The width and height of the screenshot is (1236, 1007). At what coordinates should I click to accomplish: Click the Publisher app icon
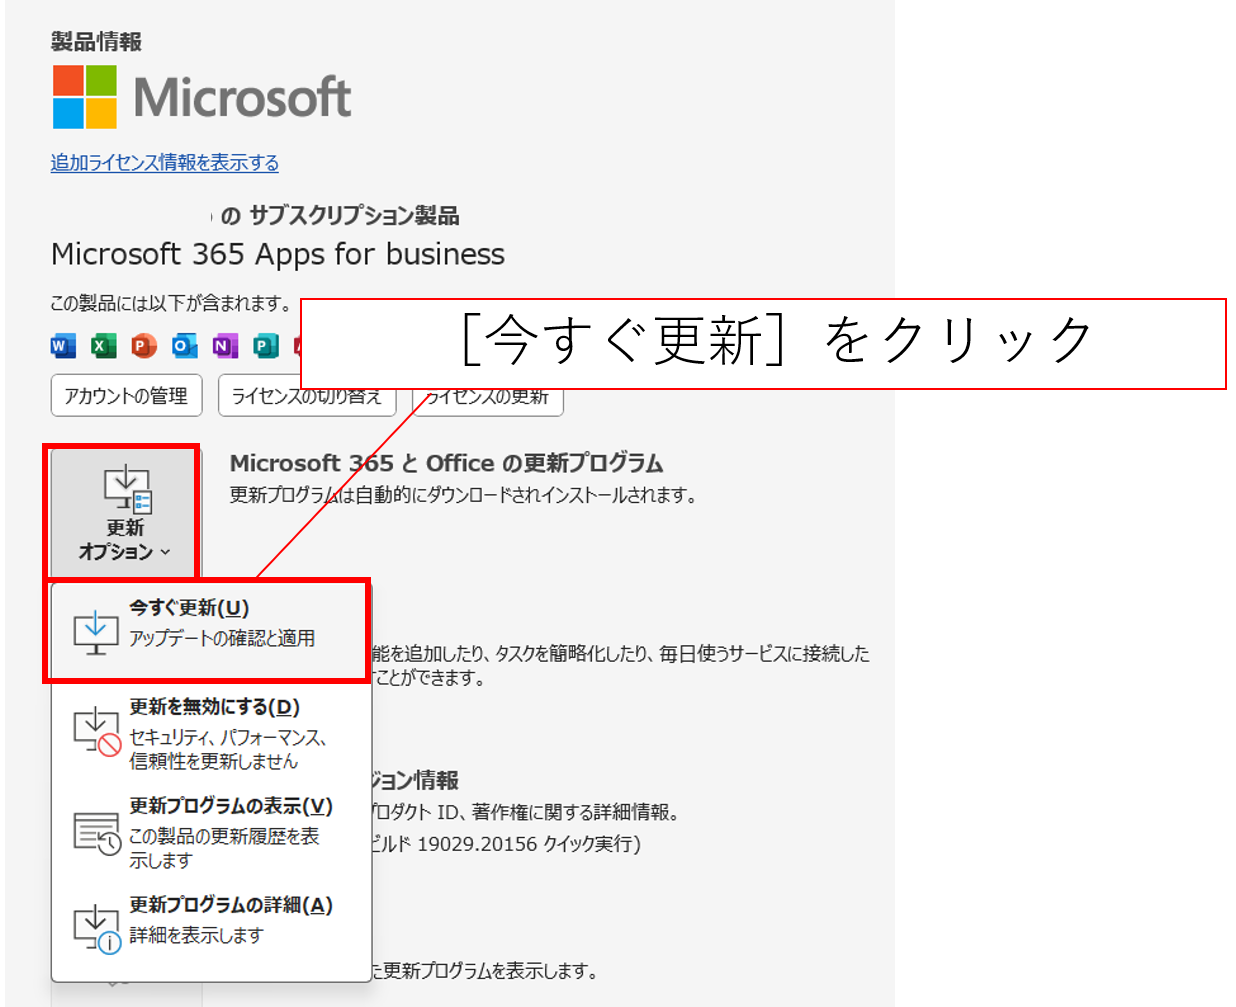(x=265, y=346)
